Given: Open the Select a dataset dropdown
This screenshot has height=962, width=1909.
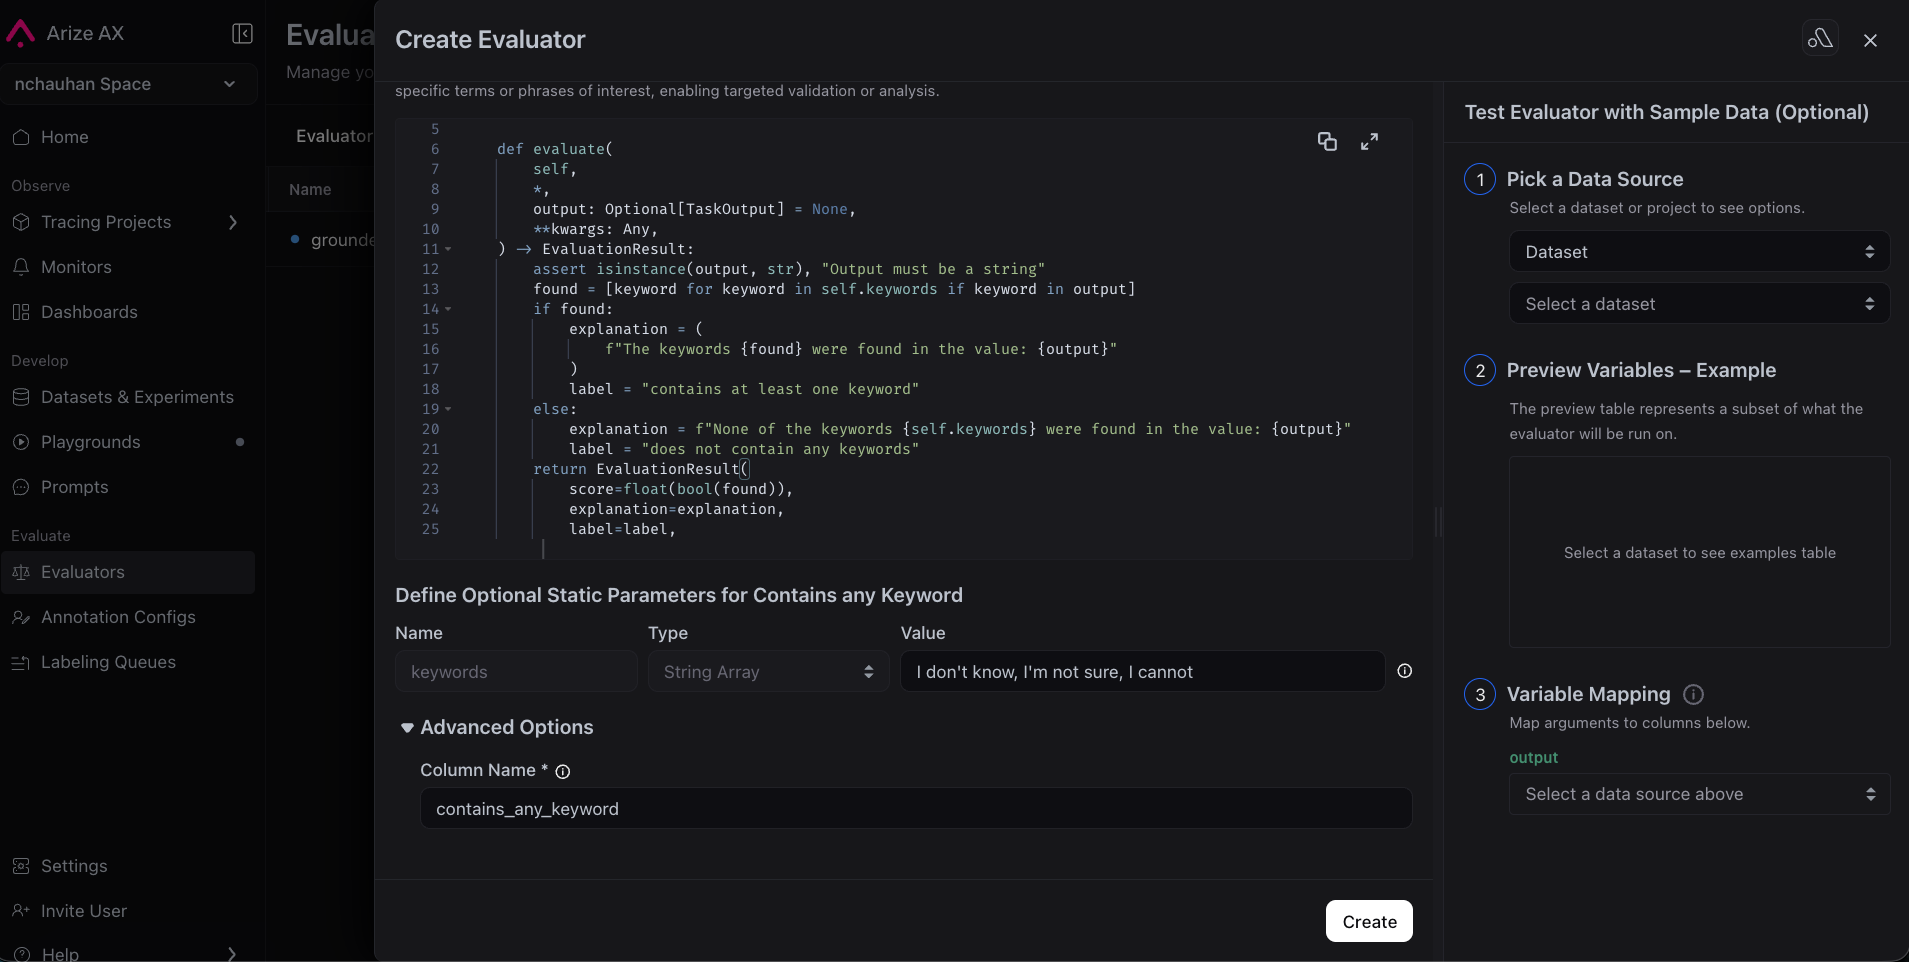Looking at the screenshot, I should point(1698,304).
